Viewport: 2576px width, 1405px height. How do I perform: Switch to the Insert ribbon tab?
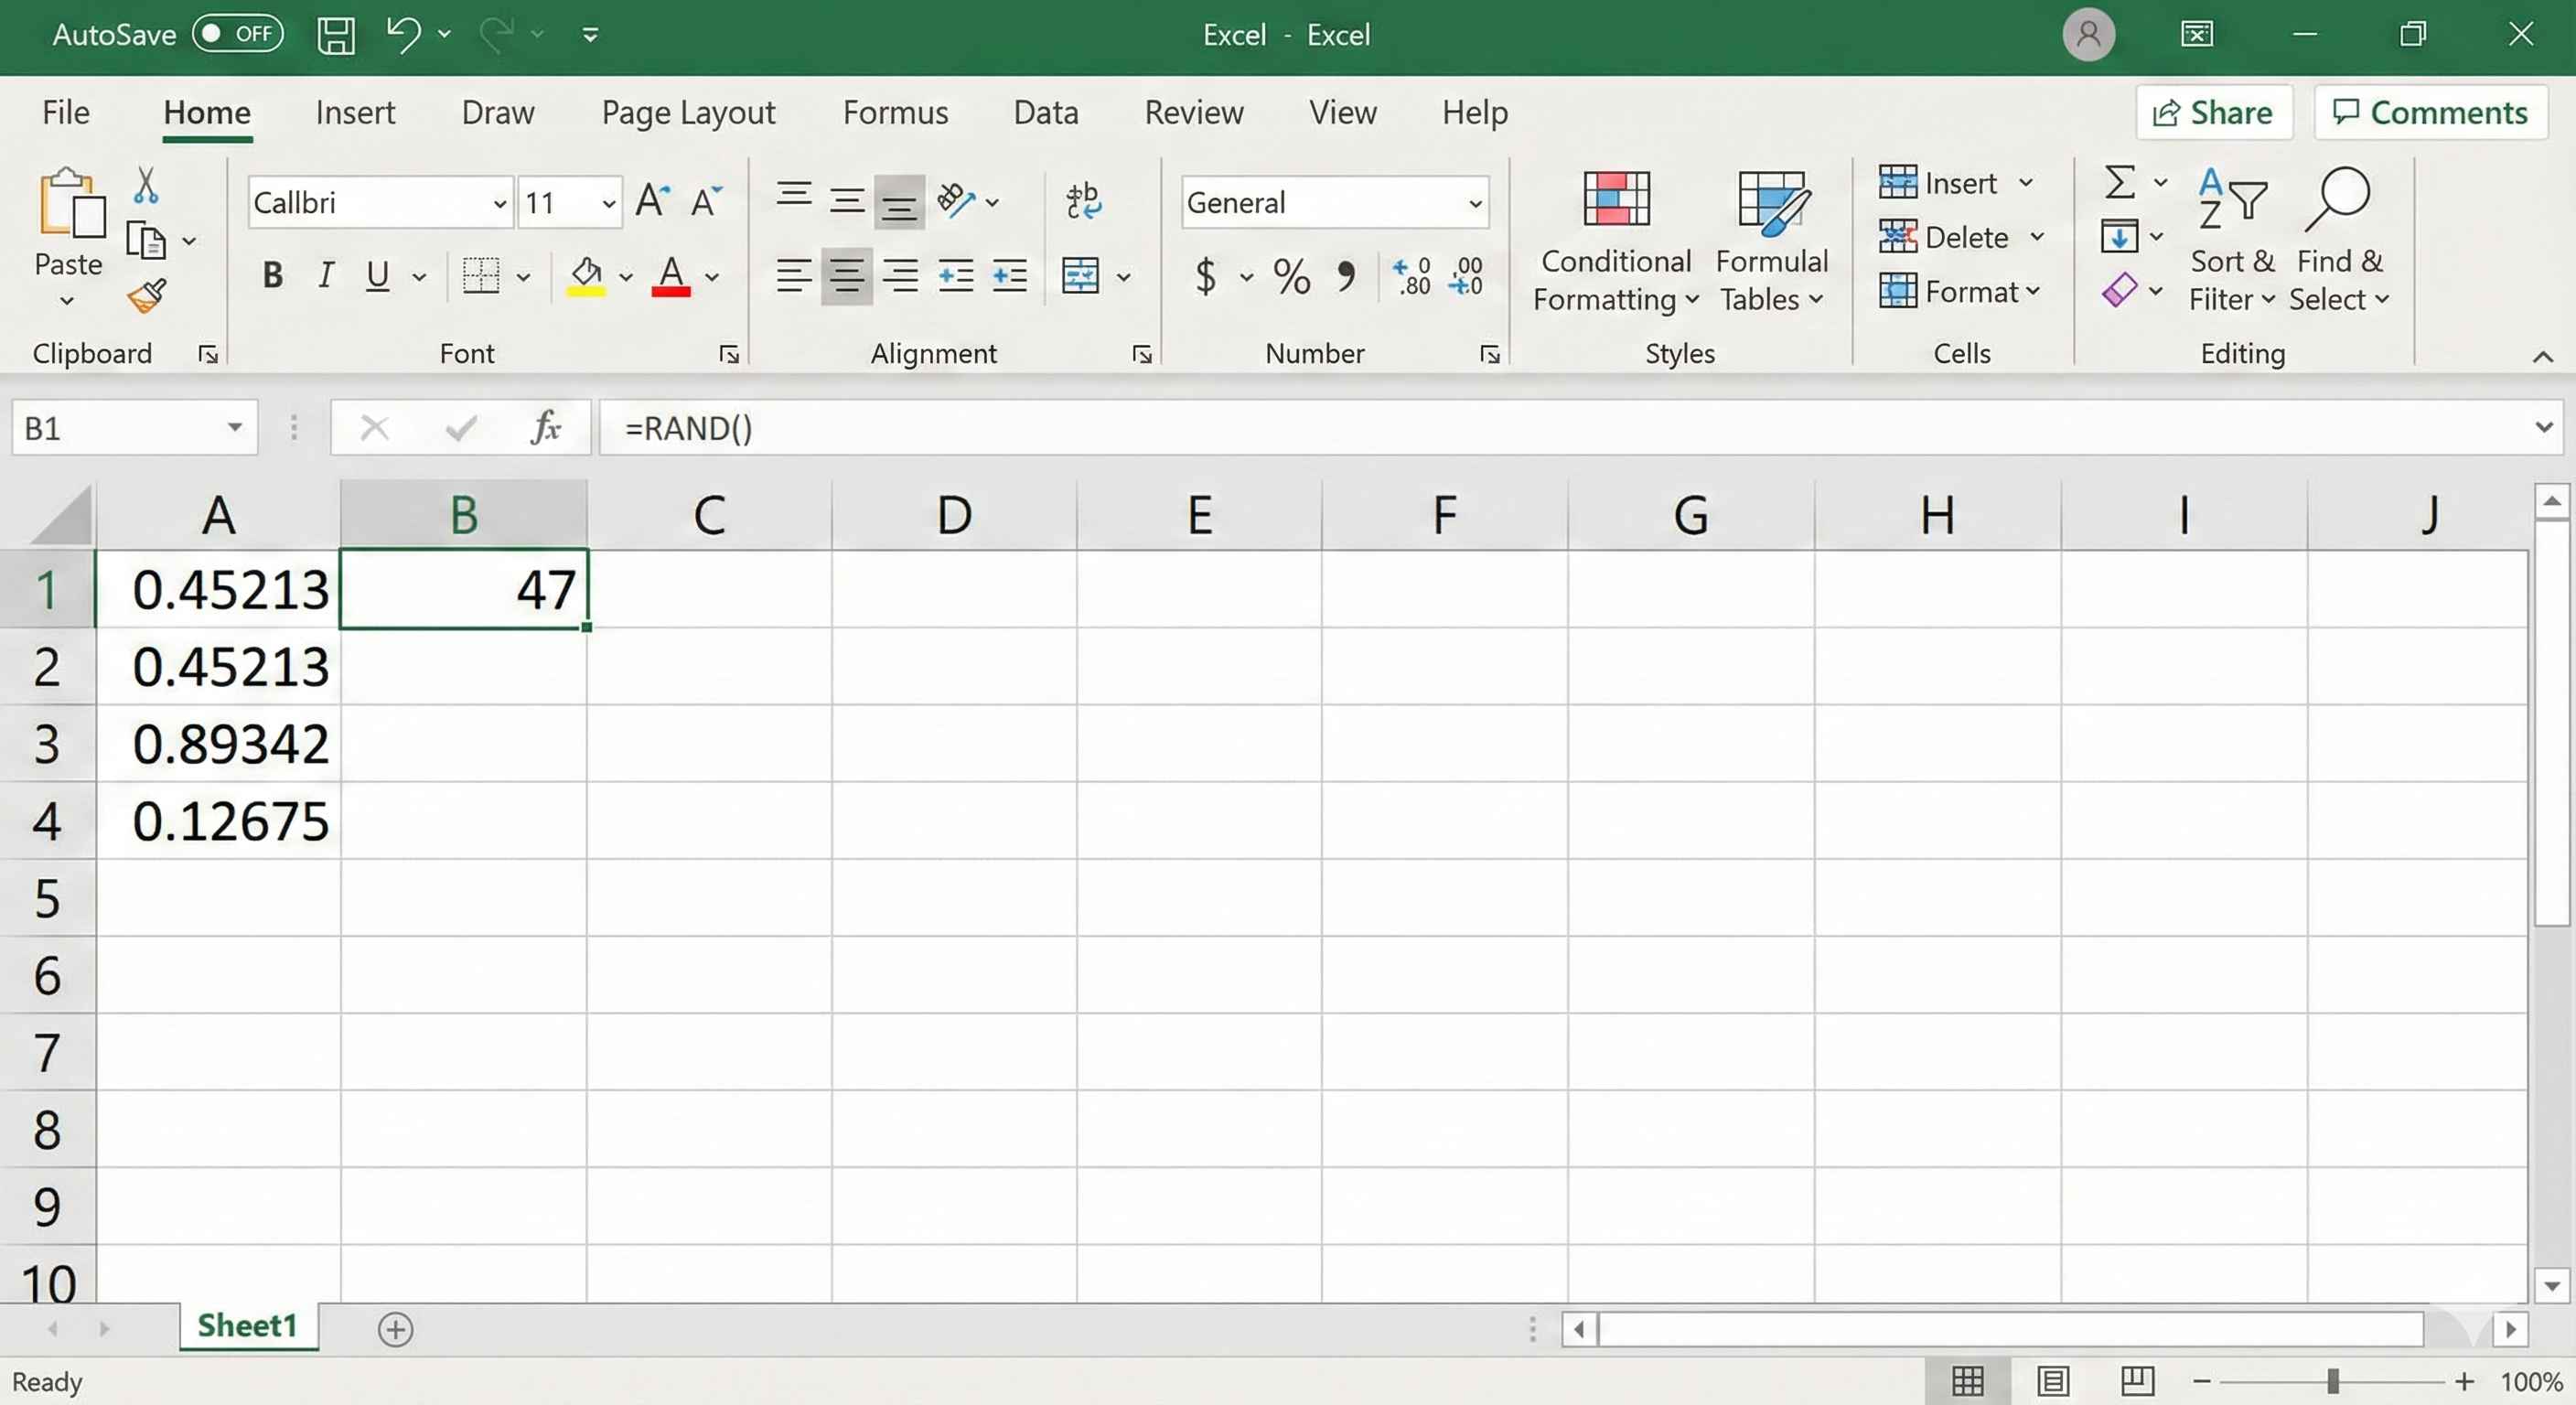[355, 112]
